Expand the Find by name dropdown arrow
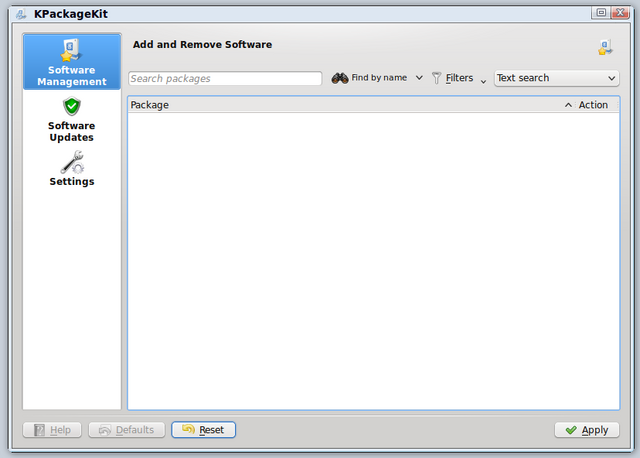 (x=419, y=78)
